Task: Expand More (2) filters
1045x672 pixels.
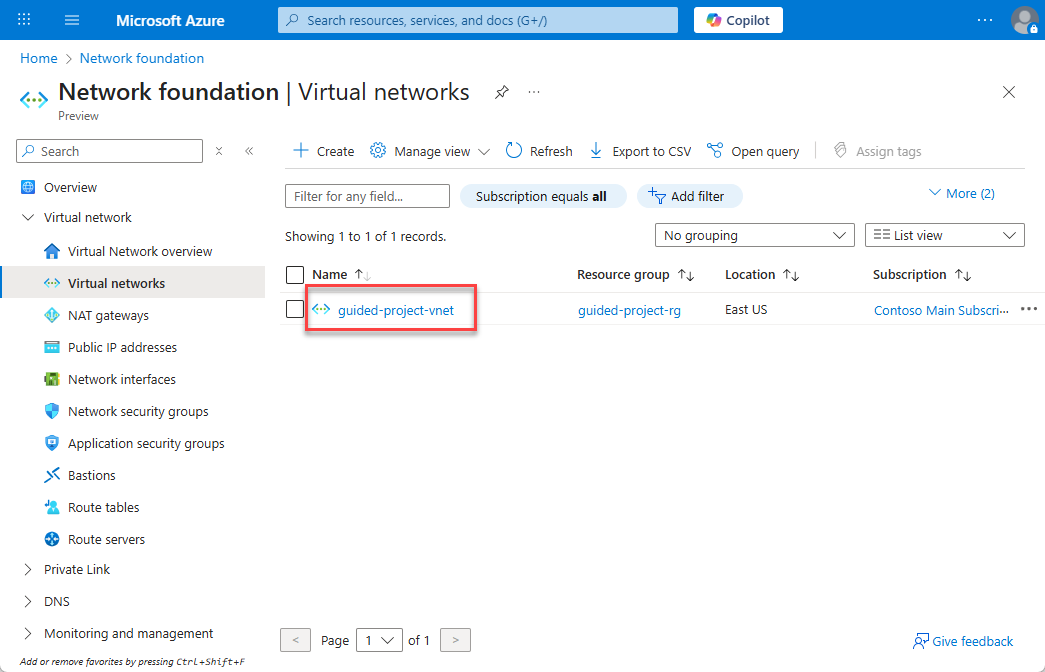Action: click(x=961, y=193)
